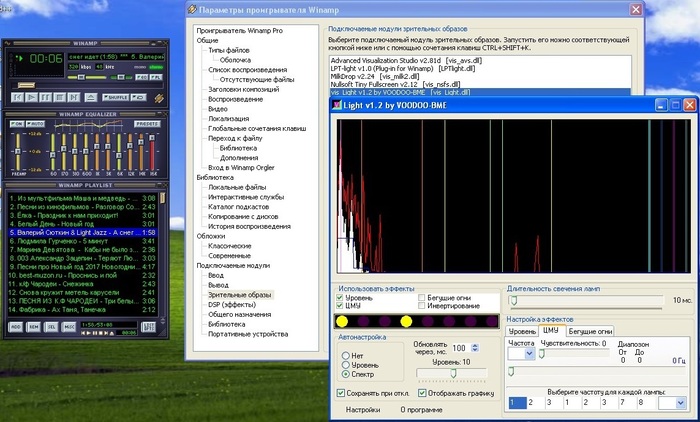This screenshot has width=700, height=422.
Task: Turn the equalizer ON button on or off
Action: 17,123
